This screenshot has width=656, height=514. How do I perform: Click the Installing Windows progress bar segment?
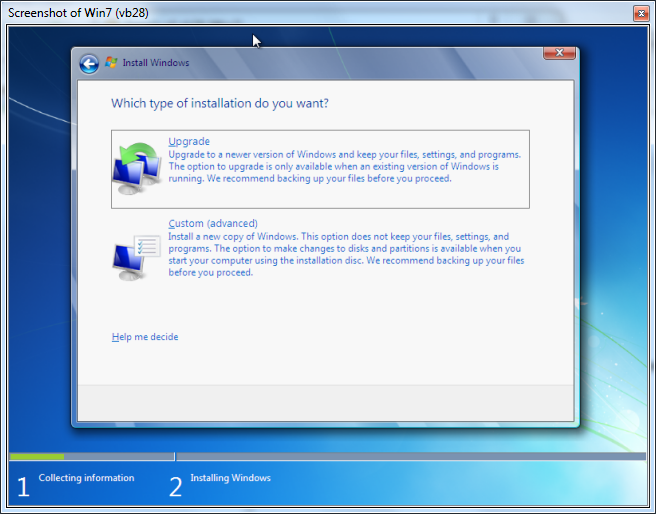click(411, 457)
